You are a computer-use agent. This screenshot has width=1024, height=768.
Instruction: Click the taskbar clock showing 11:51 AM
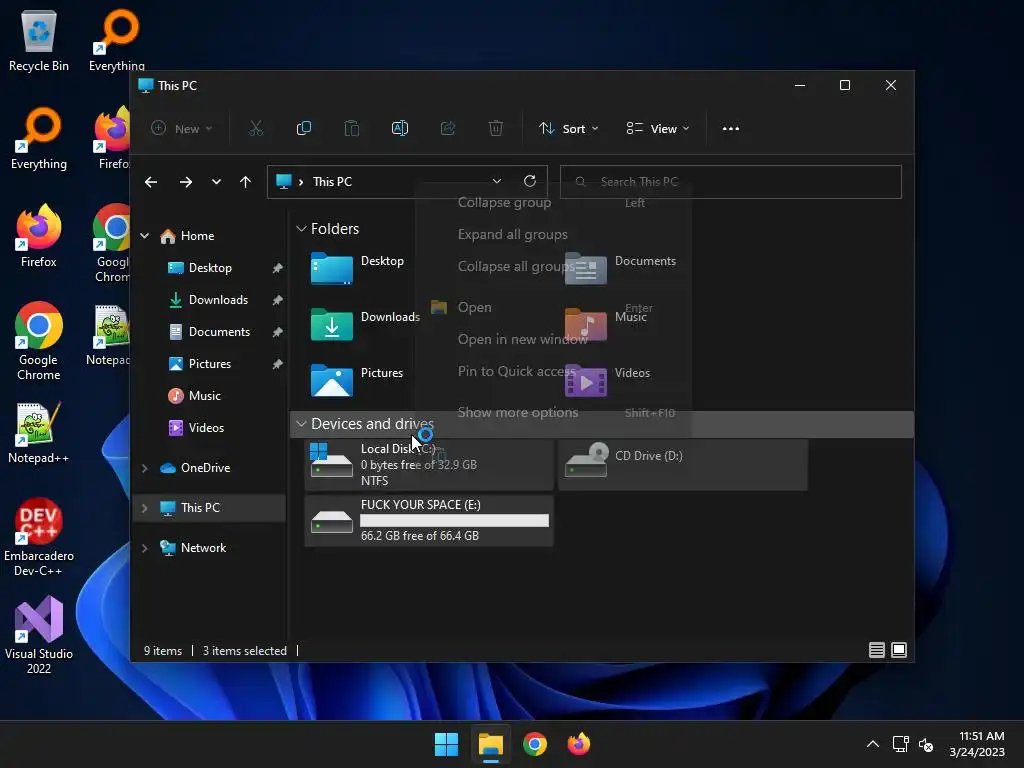977,744
